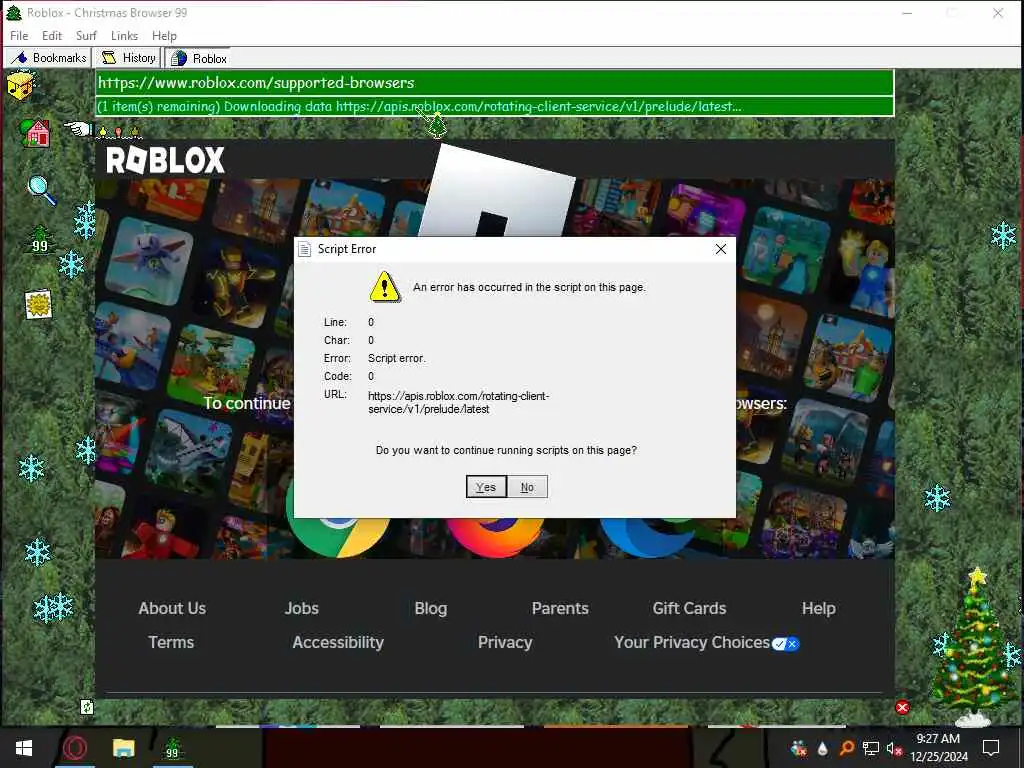Open File Explorer from the taskbar
The image size is (1024, 768).
pyautogui.click(x=123, y=748)
